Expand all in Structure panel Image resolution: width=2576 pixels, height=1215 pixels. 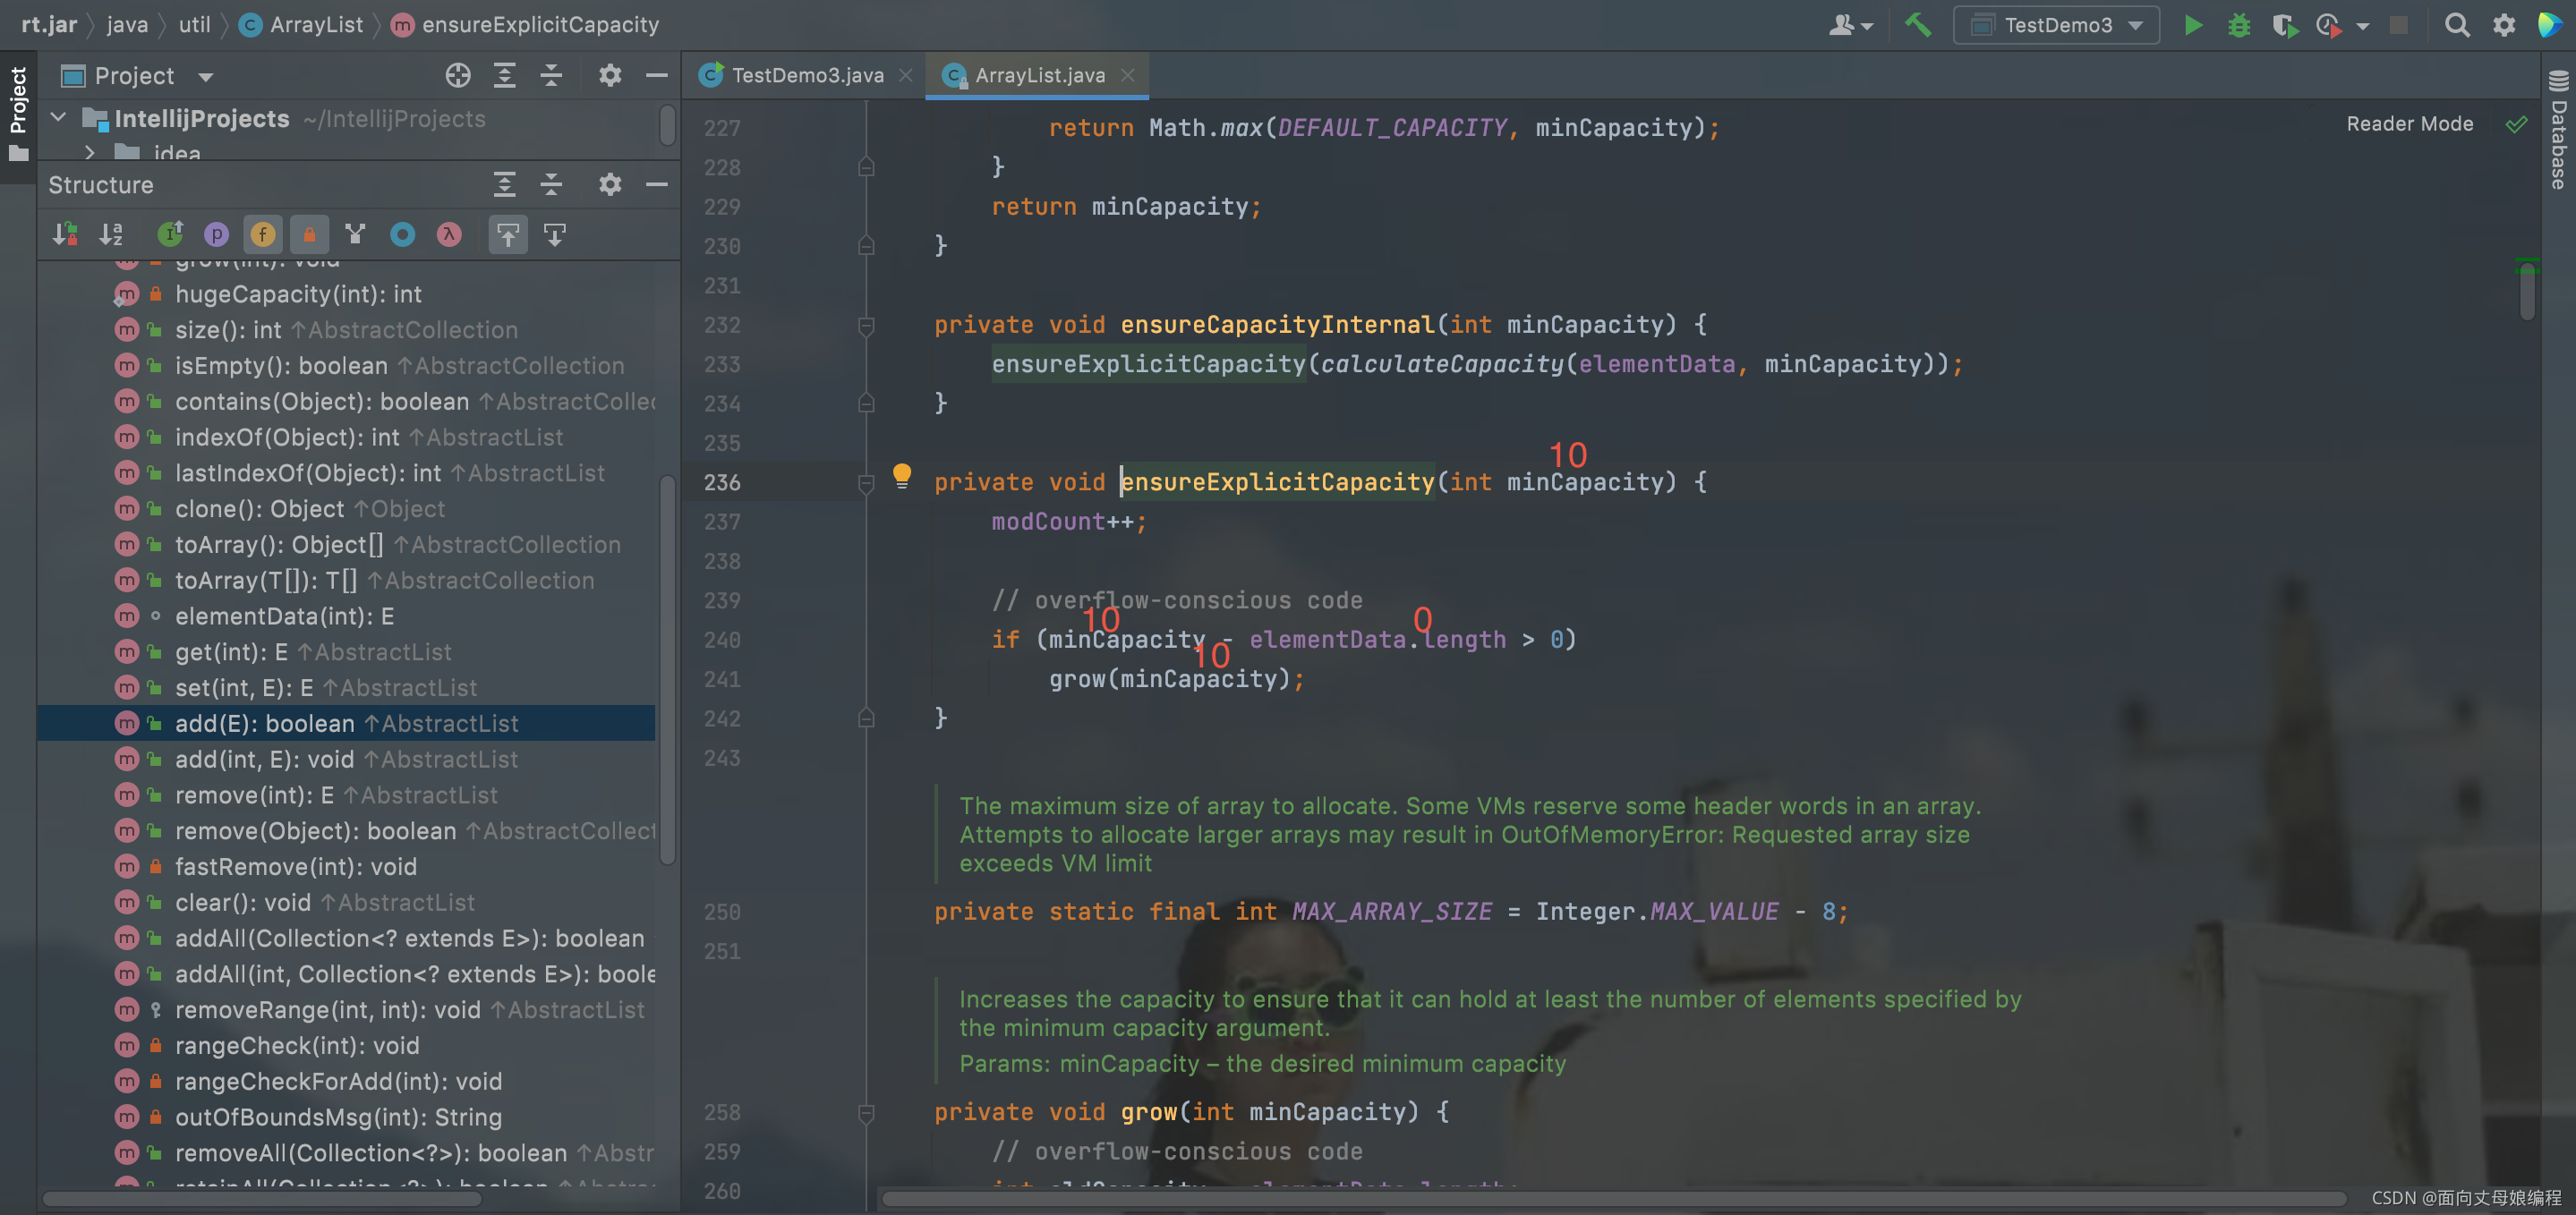point(504,184)
